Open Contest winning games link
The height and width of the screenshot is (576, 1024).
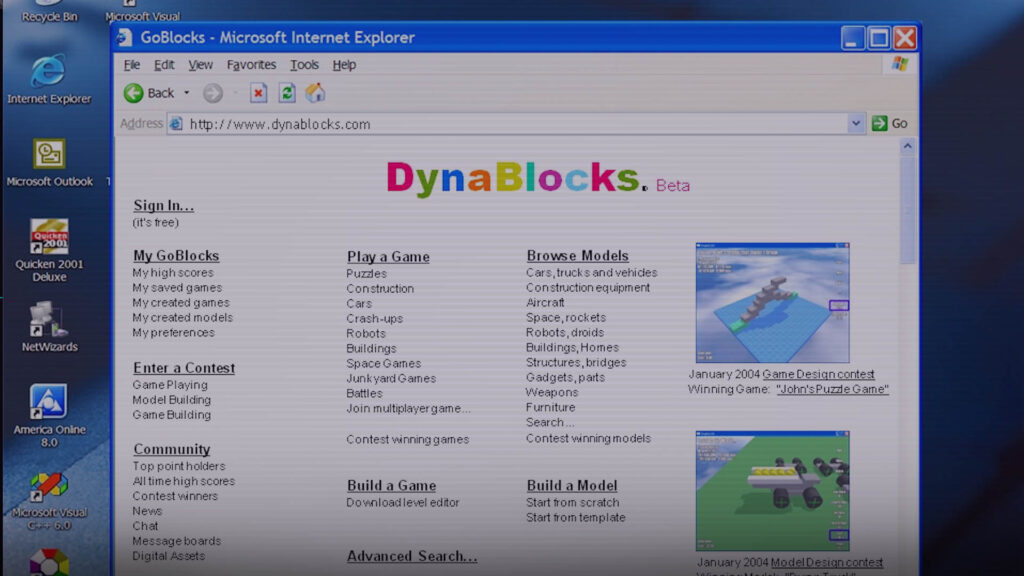[x=408, y=440]
